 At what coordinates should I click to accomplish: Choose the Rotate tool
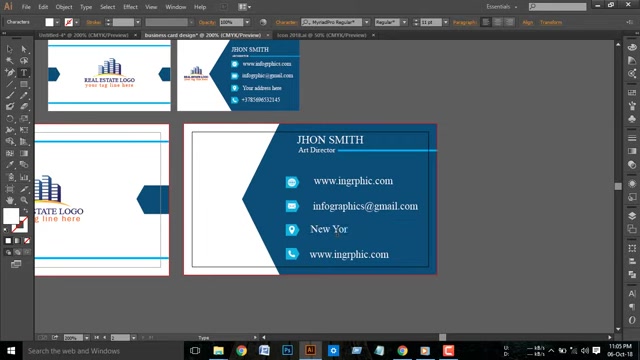point(10,119)
